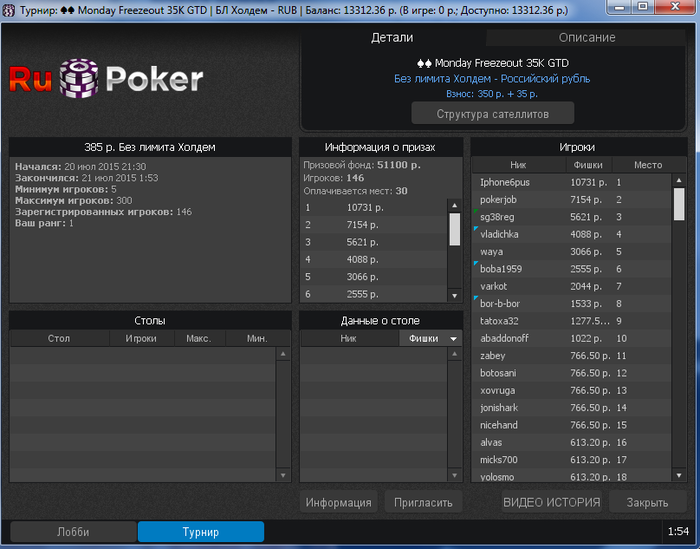Screen dimensions: 700x549
Task: Select player varkot row
Action: [x=571, y=286]
